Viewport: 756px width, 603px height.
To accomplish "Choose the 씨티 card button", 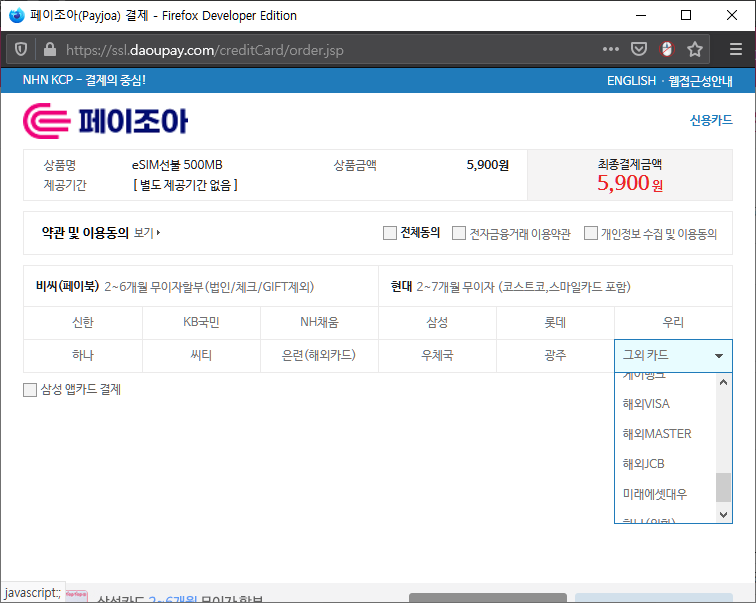I will [201, 356].
